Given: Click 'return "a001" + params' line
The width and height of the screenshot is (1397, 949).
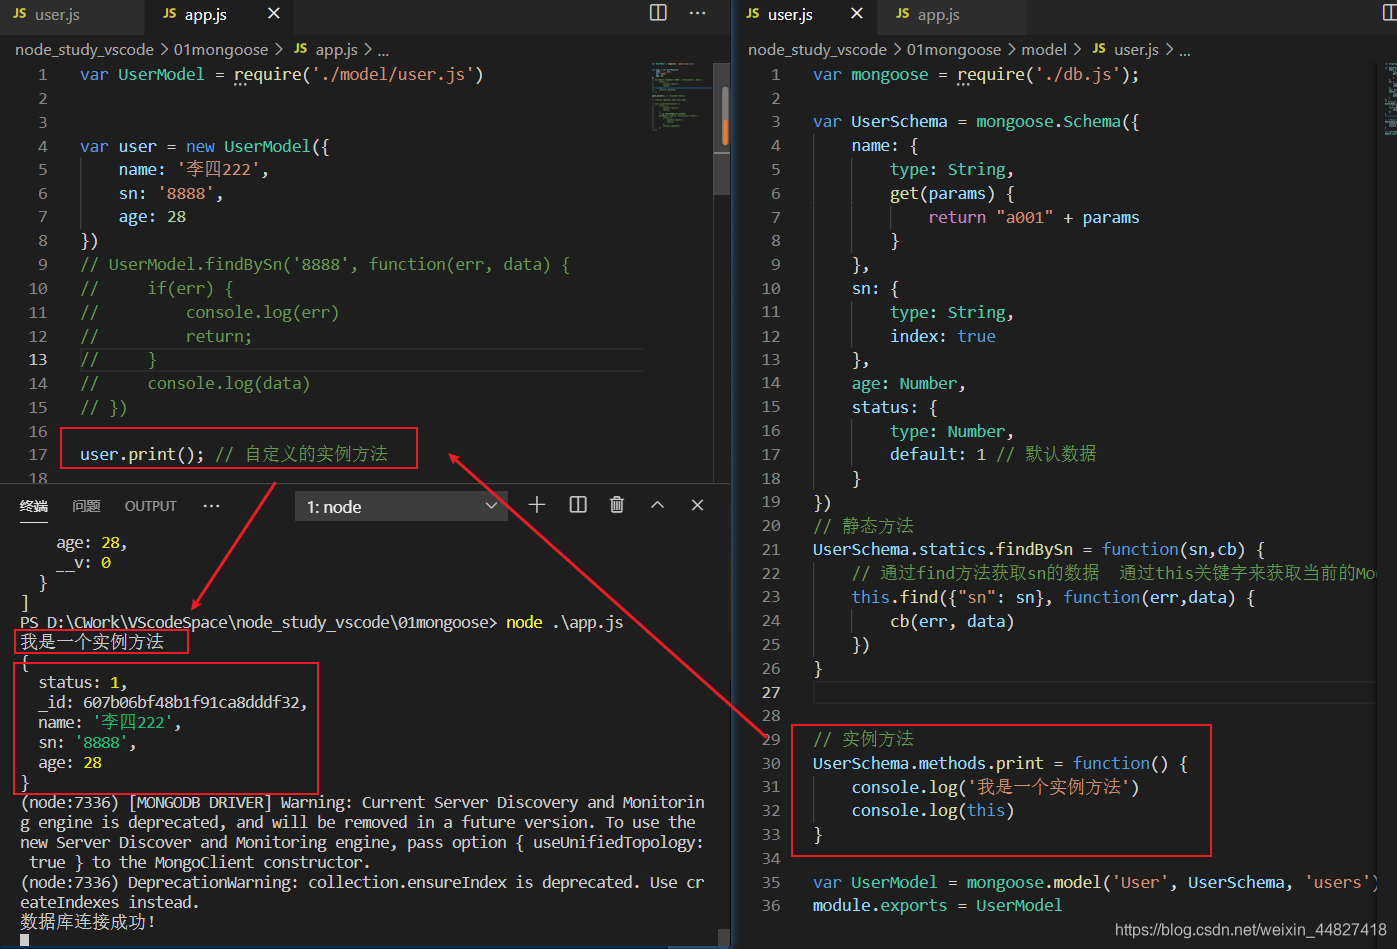Looking at the screenshot, I should 1034,217.
